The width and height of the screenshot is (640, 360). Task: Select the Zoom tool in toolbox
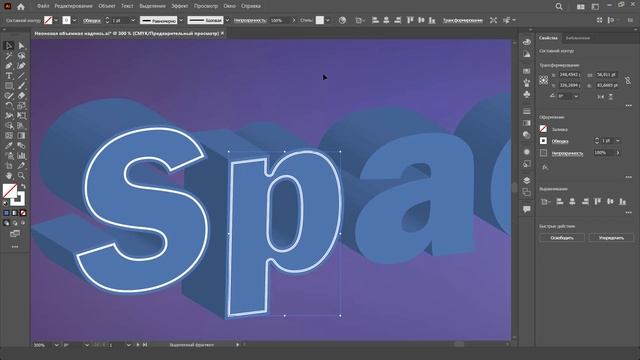pos(21,176)
